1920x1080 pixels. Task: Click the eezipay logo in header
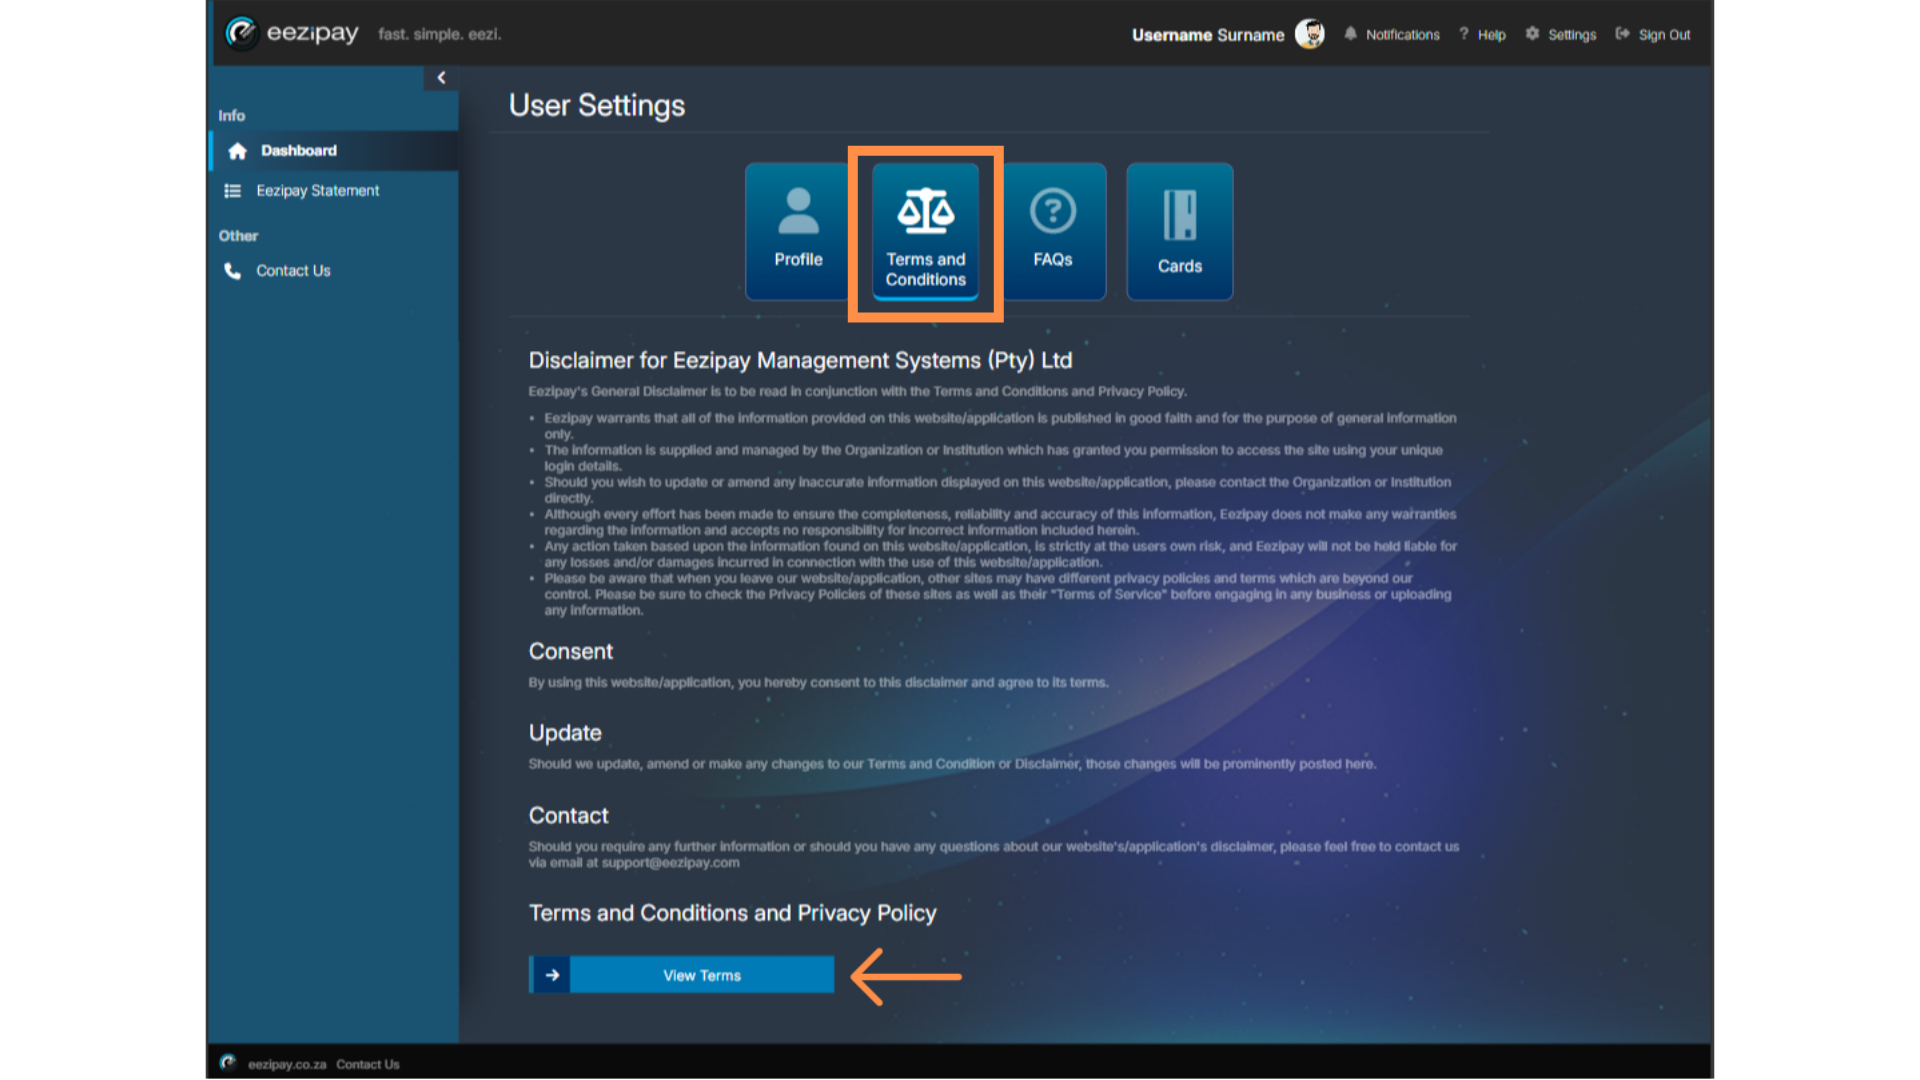tap(292, 33)
